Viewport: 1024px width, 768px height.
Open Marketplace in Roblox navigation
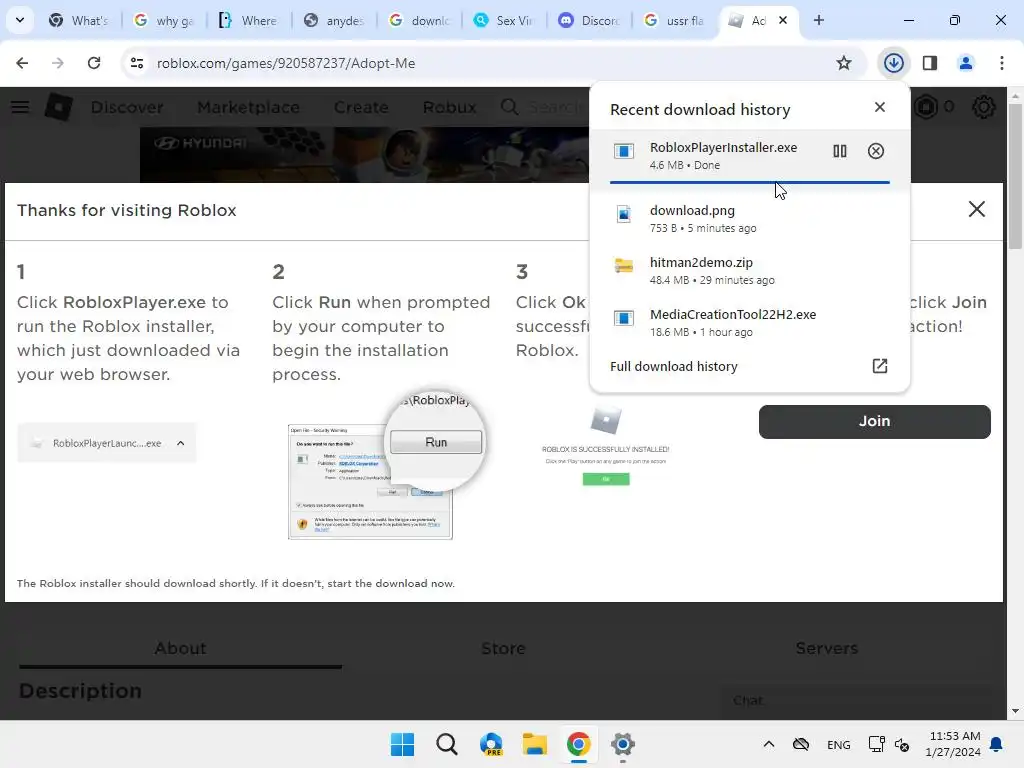click(248, 107)
